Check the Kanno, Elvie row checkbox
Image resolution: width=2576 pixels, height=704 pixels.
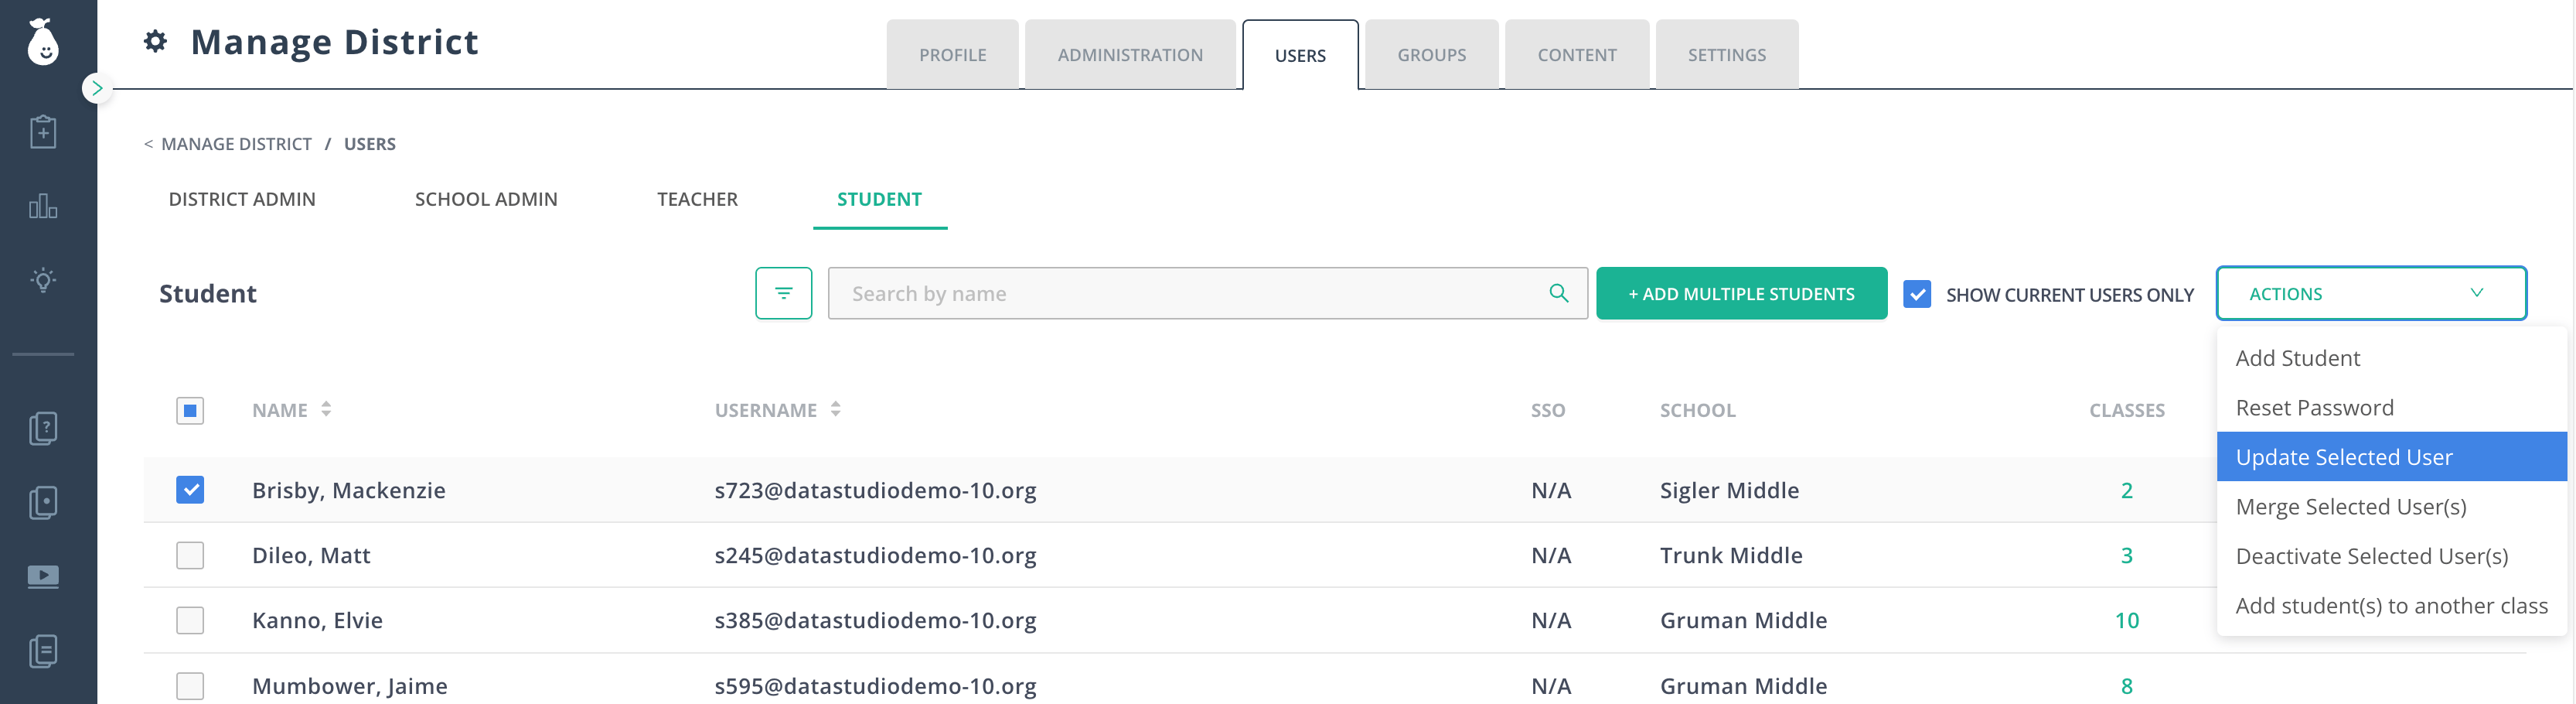pyautogui.click(x=190, y=620)
